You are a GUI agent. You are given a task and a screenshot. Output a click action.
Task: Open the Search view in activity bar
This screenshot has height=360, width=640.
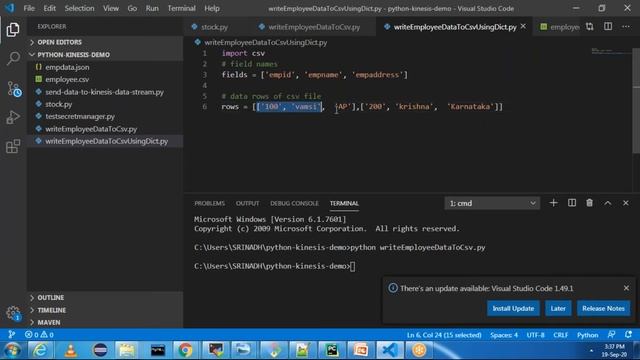pyautogui.click(x=13, y=58)
